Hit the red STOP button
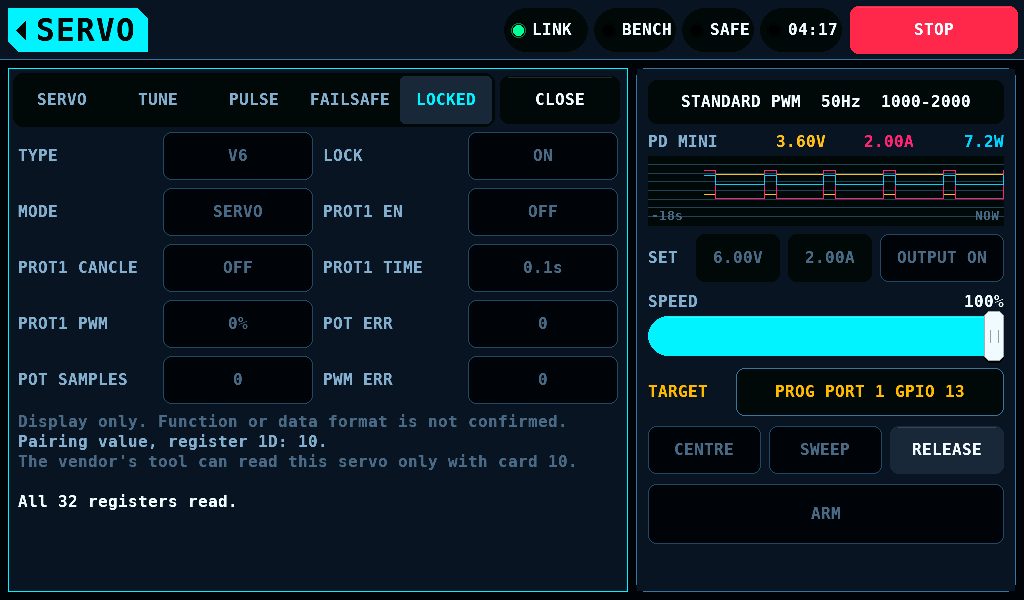Viewport: 1024px width, 600px height. point(933,30)
